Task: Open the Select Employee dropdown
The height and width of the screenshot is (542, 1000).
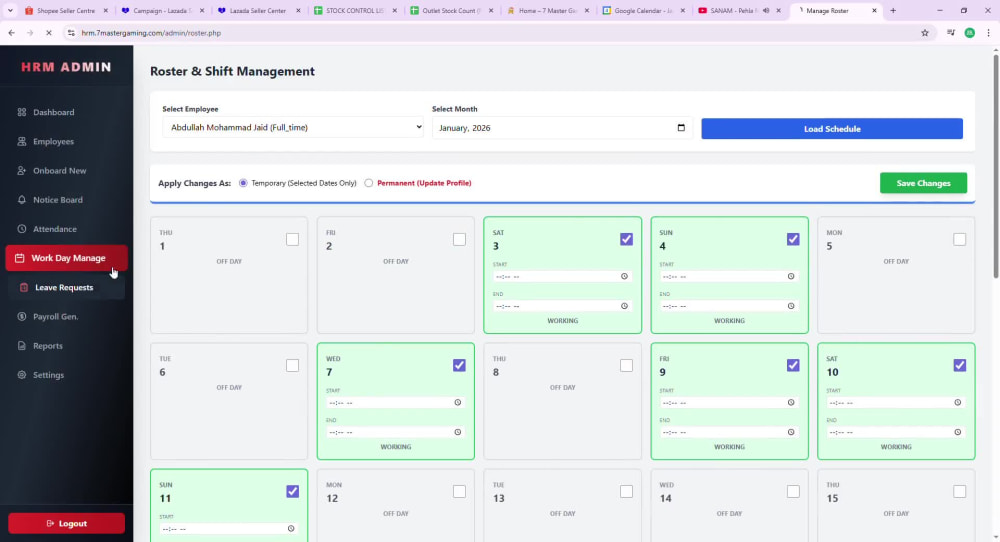Action: point(293,128)
